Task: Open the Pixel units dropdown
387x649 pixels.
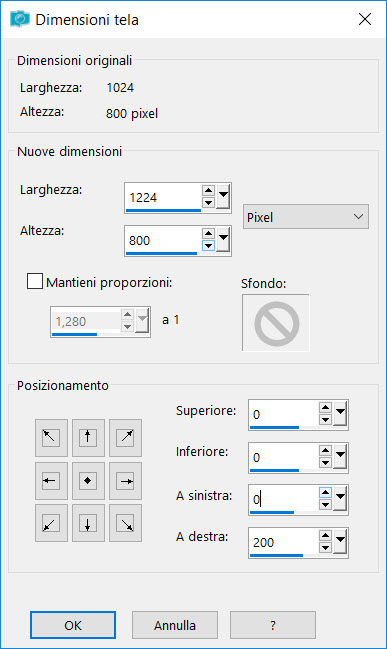Action: (x=305, y=216)
